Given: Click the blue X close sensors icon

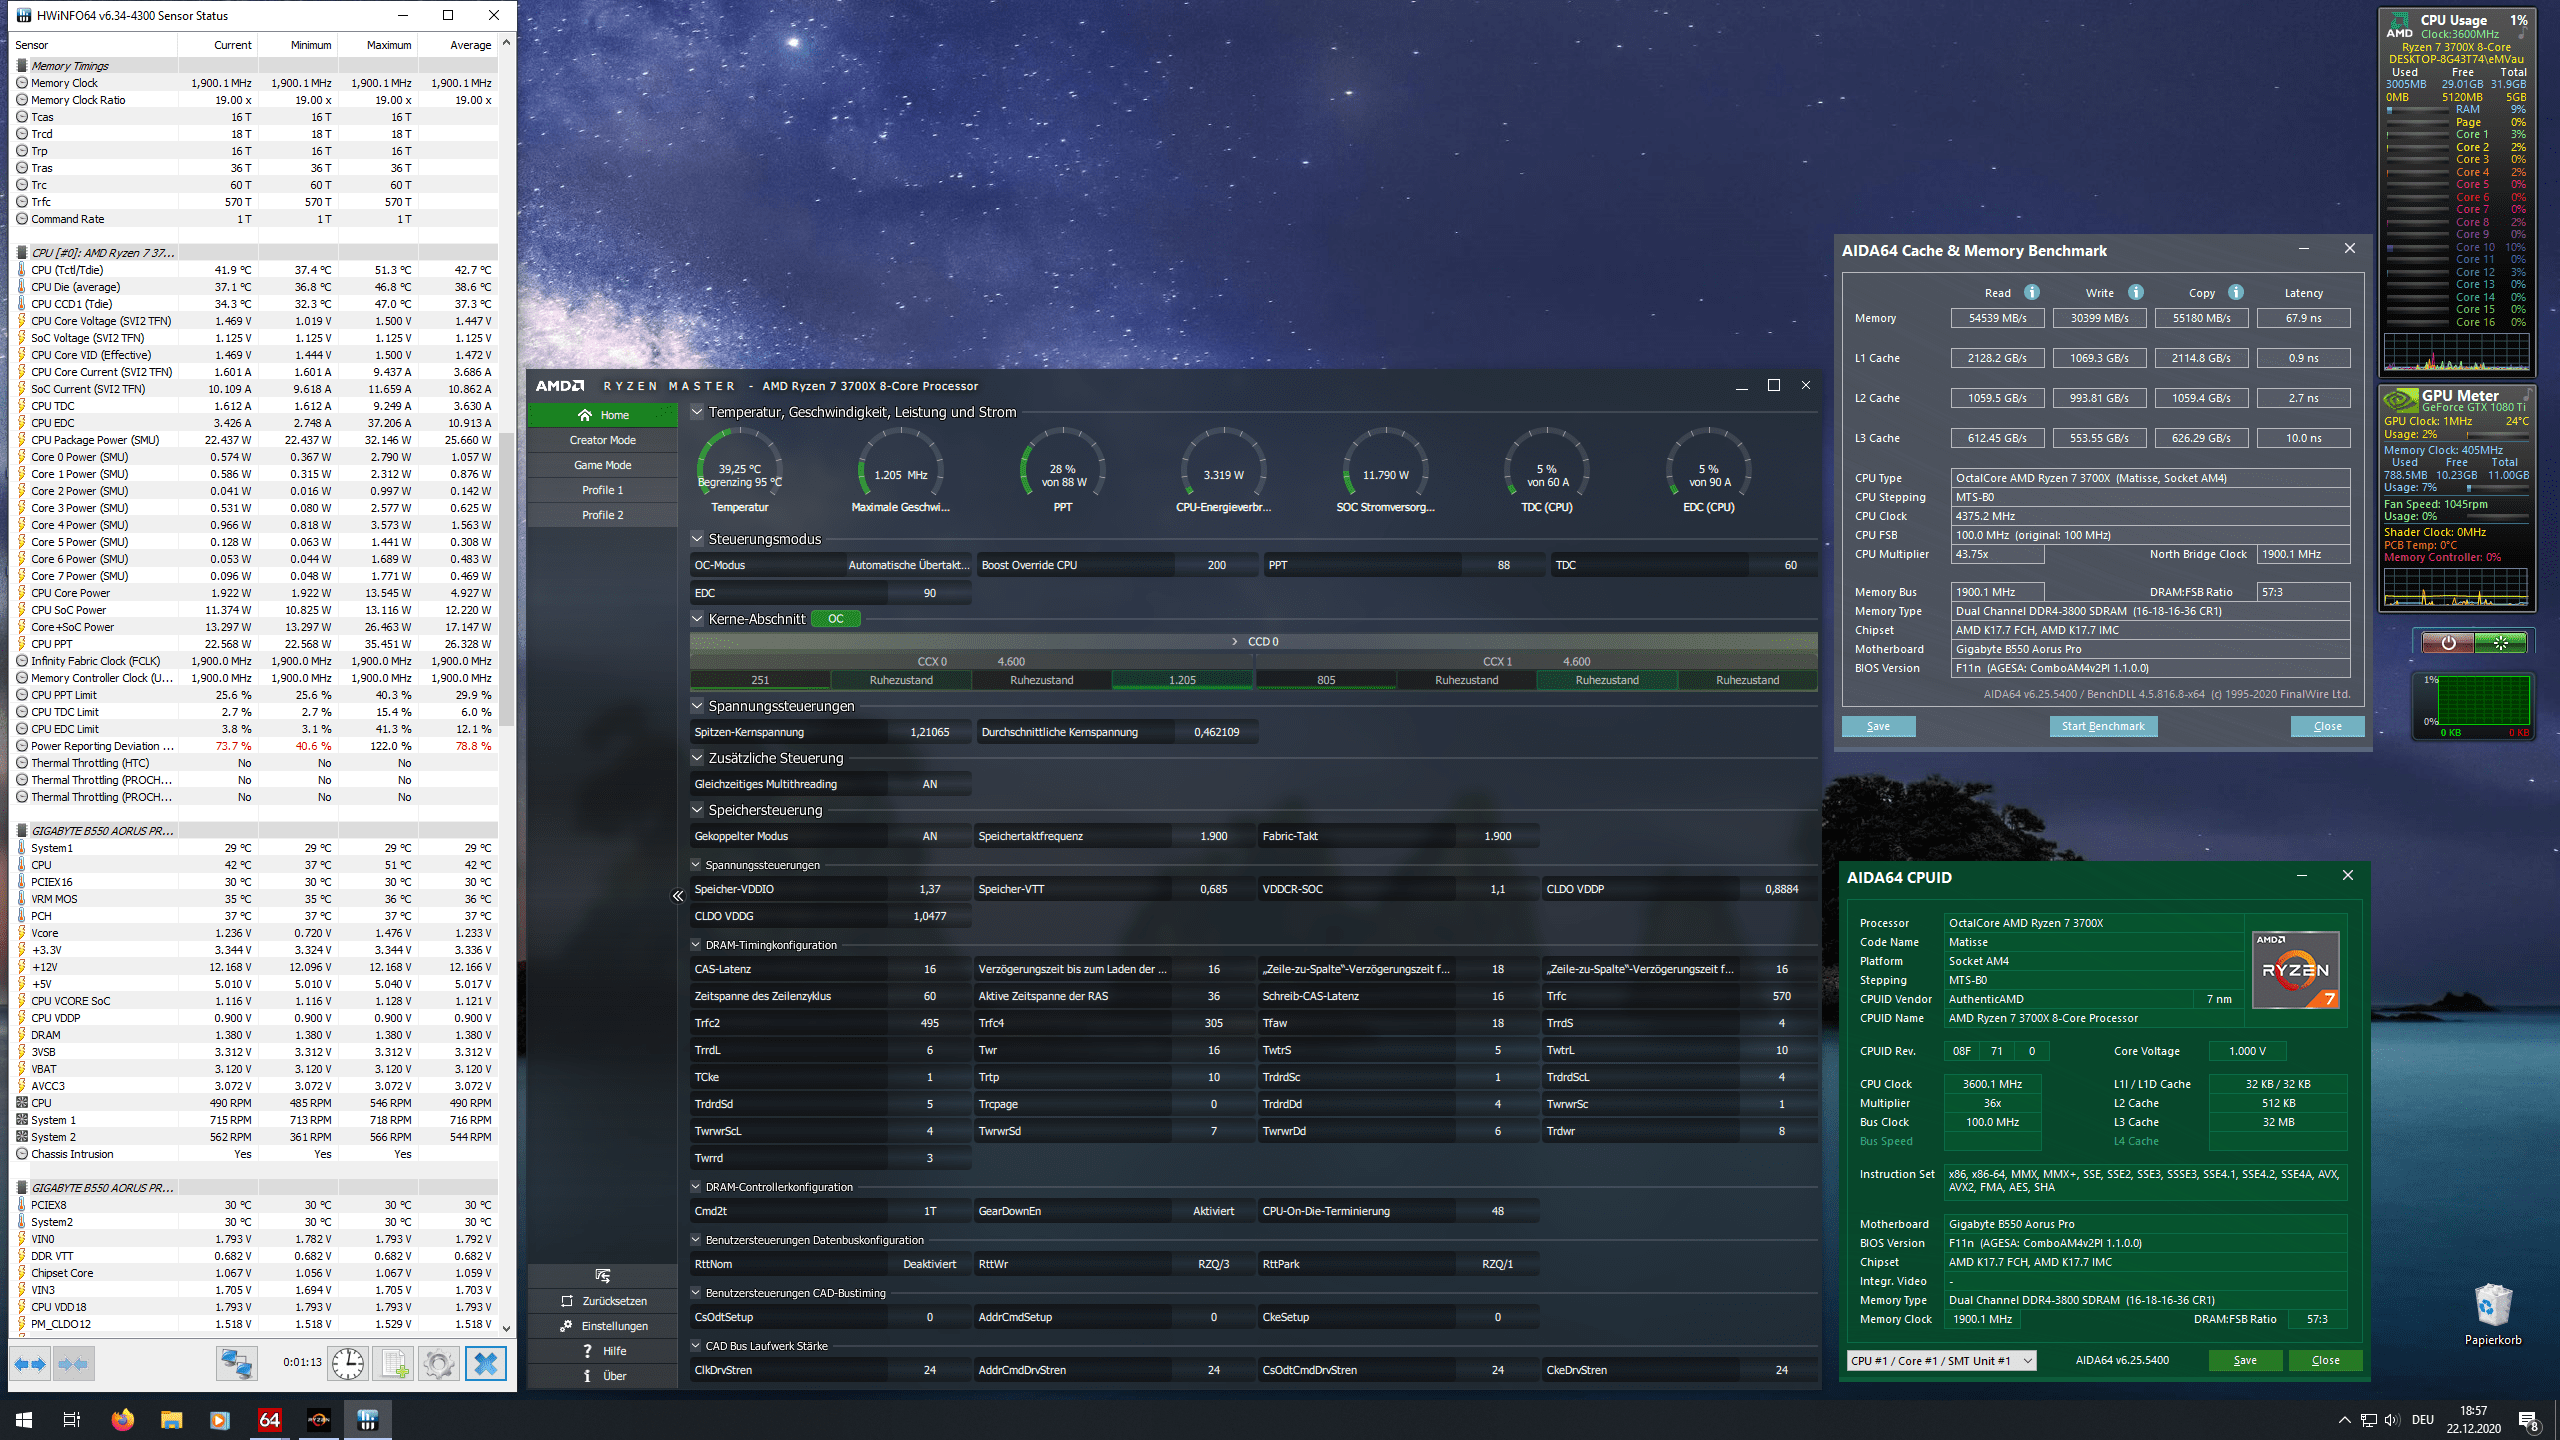Looking at the screenshot, I should (x=486, y=1363).
